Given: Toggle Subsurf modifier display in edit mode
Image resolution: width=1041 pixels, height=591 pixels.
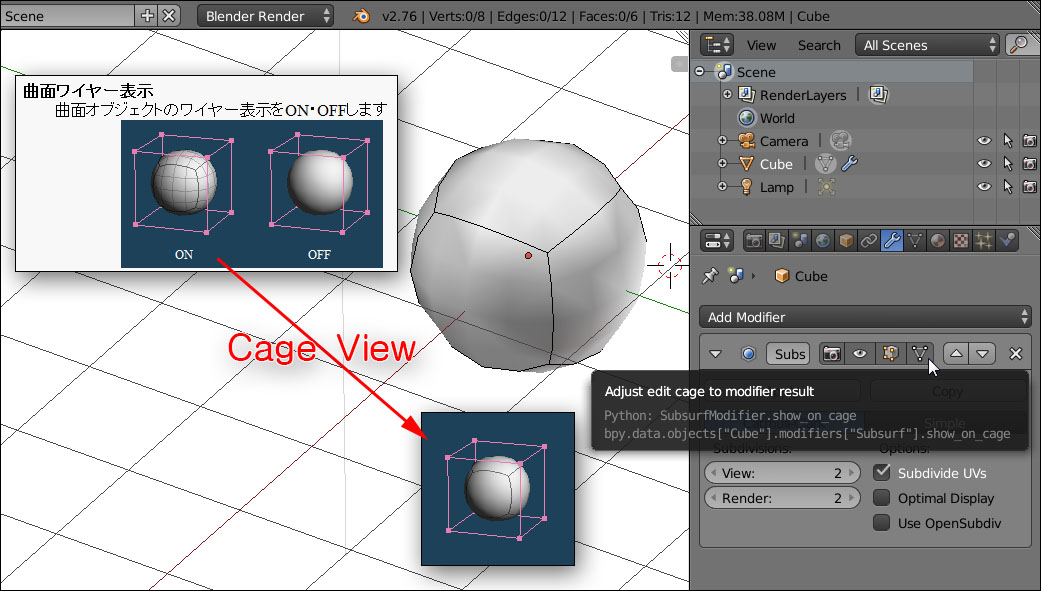Looking at the screenshot, I should [890, 354].
